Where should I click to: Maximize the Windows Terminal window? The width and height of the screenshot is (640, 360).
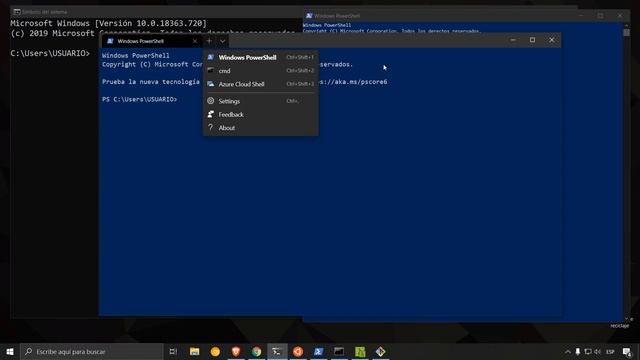[532, 40]
